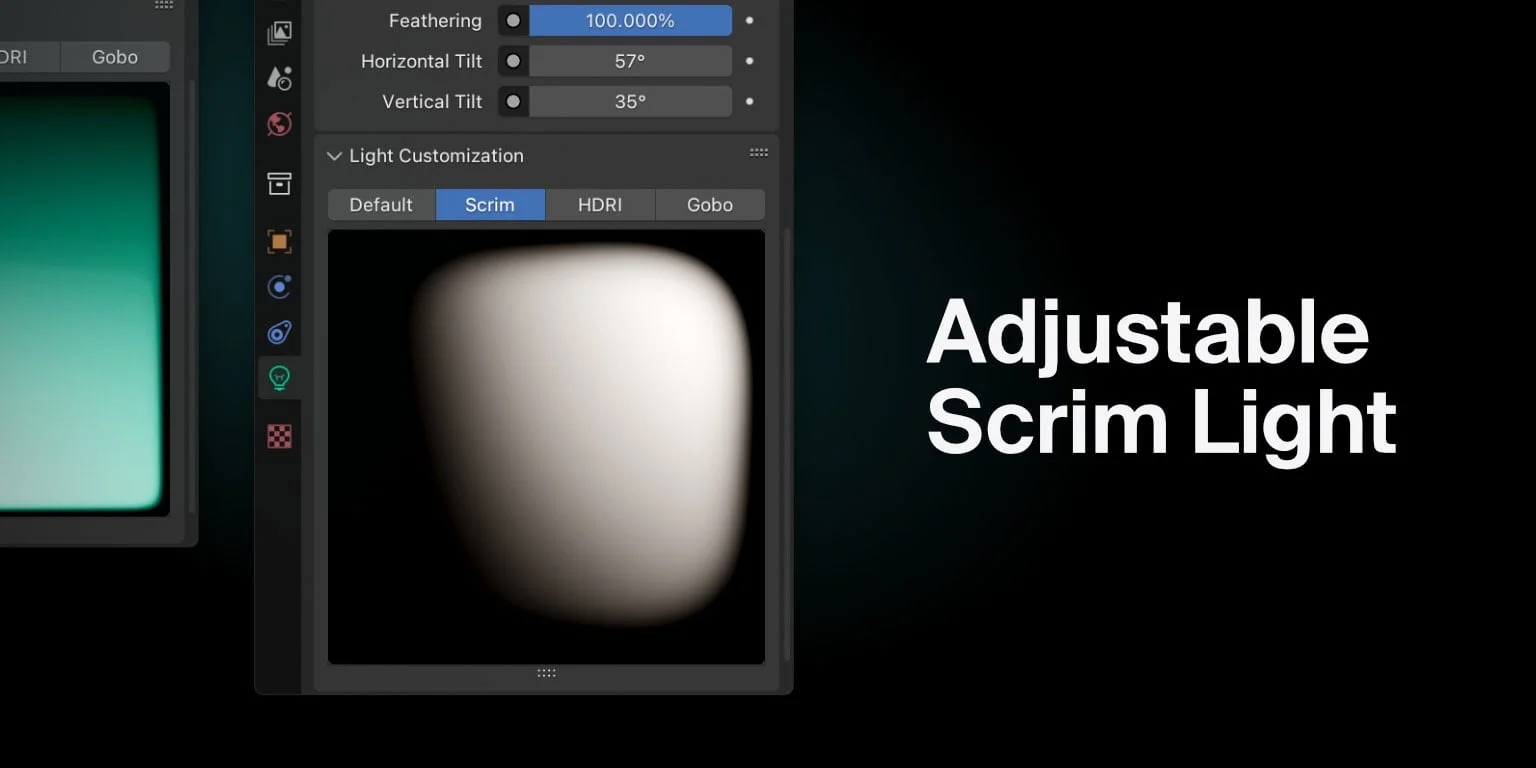Open the checkered Texture properties icon
This screenshot has height=768, width=1536.
(280, 436)
